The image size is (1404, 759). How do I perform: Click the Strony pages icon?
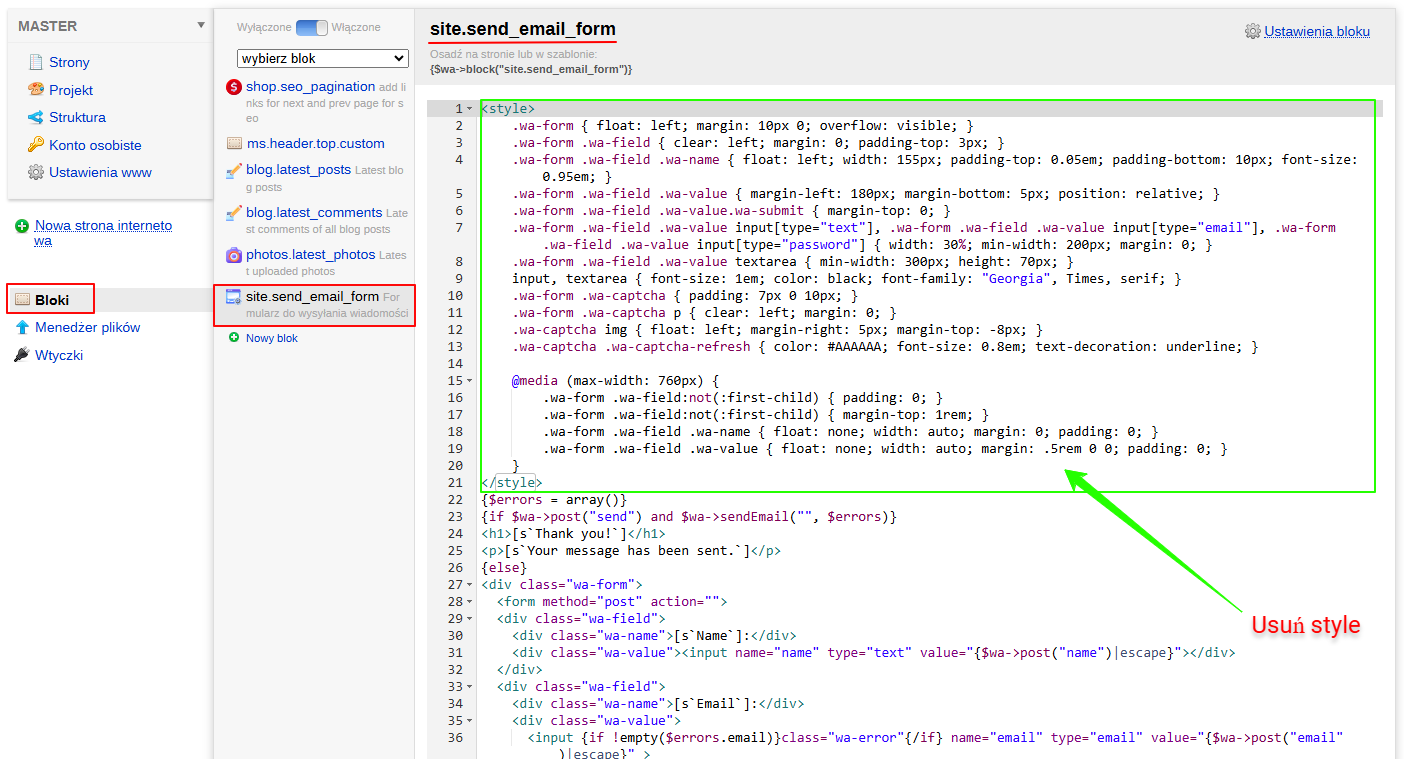36,62
